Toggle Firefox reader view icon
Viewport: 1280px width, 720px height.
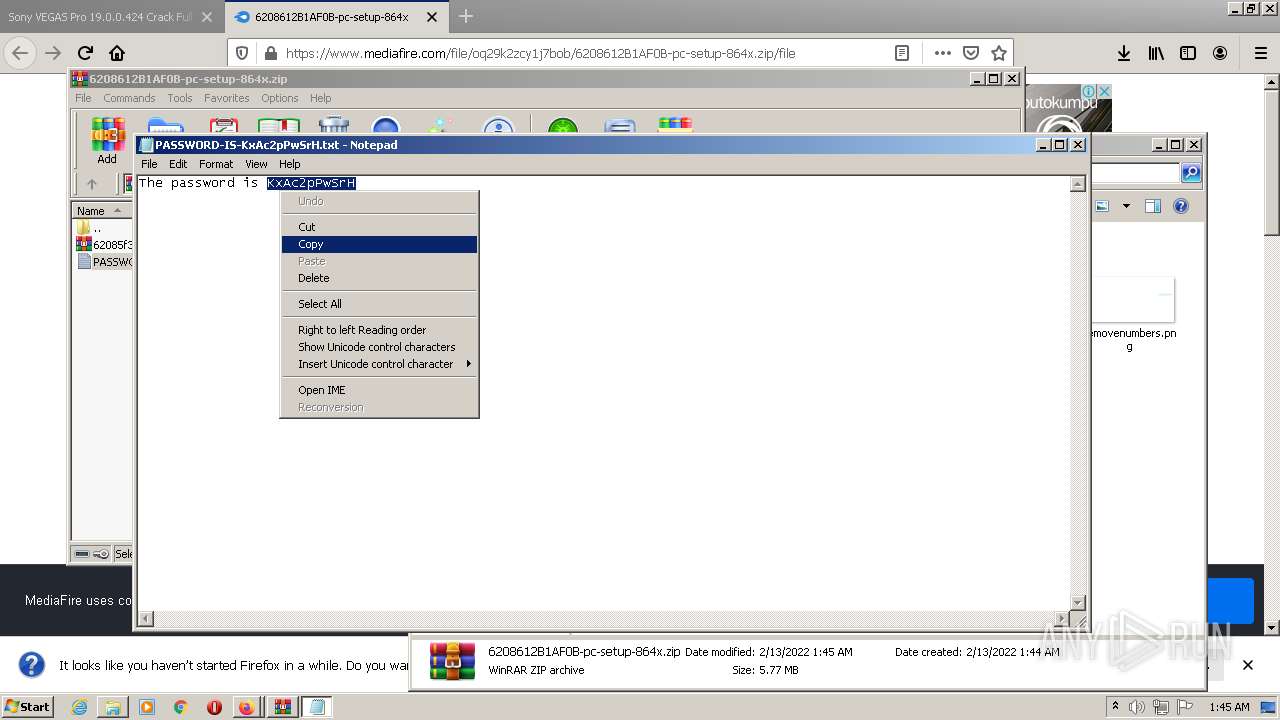tap(901, 53)
